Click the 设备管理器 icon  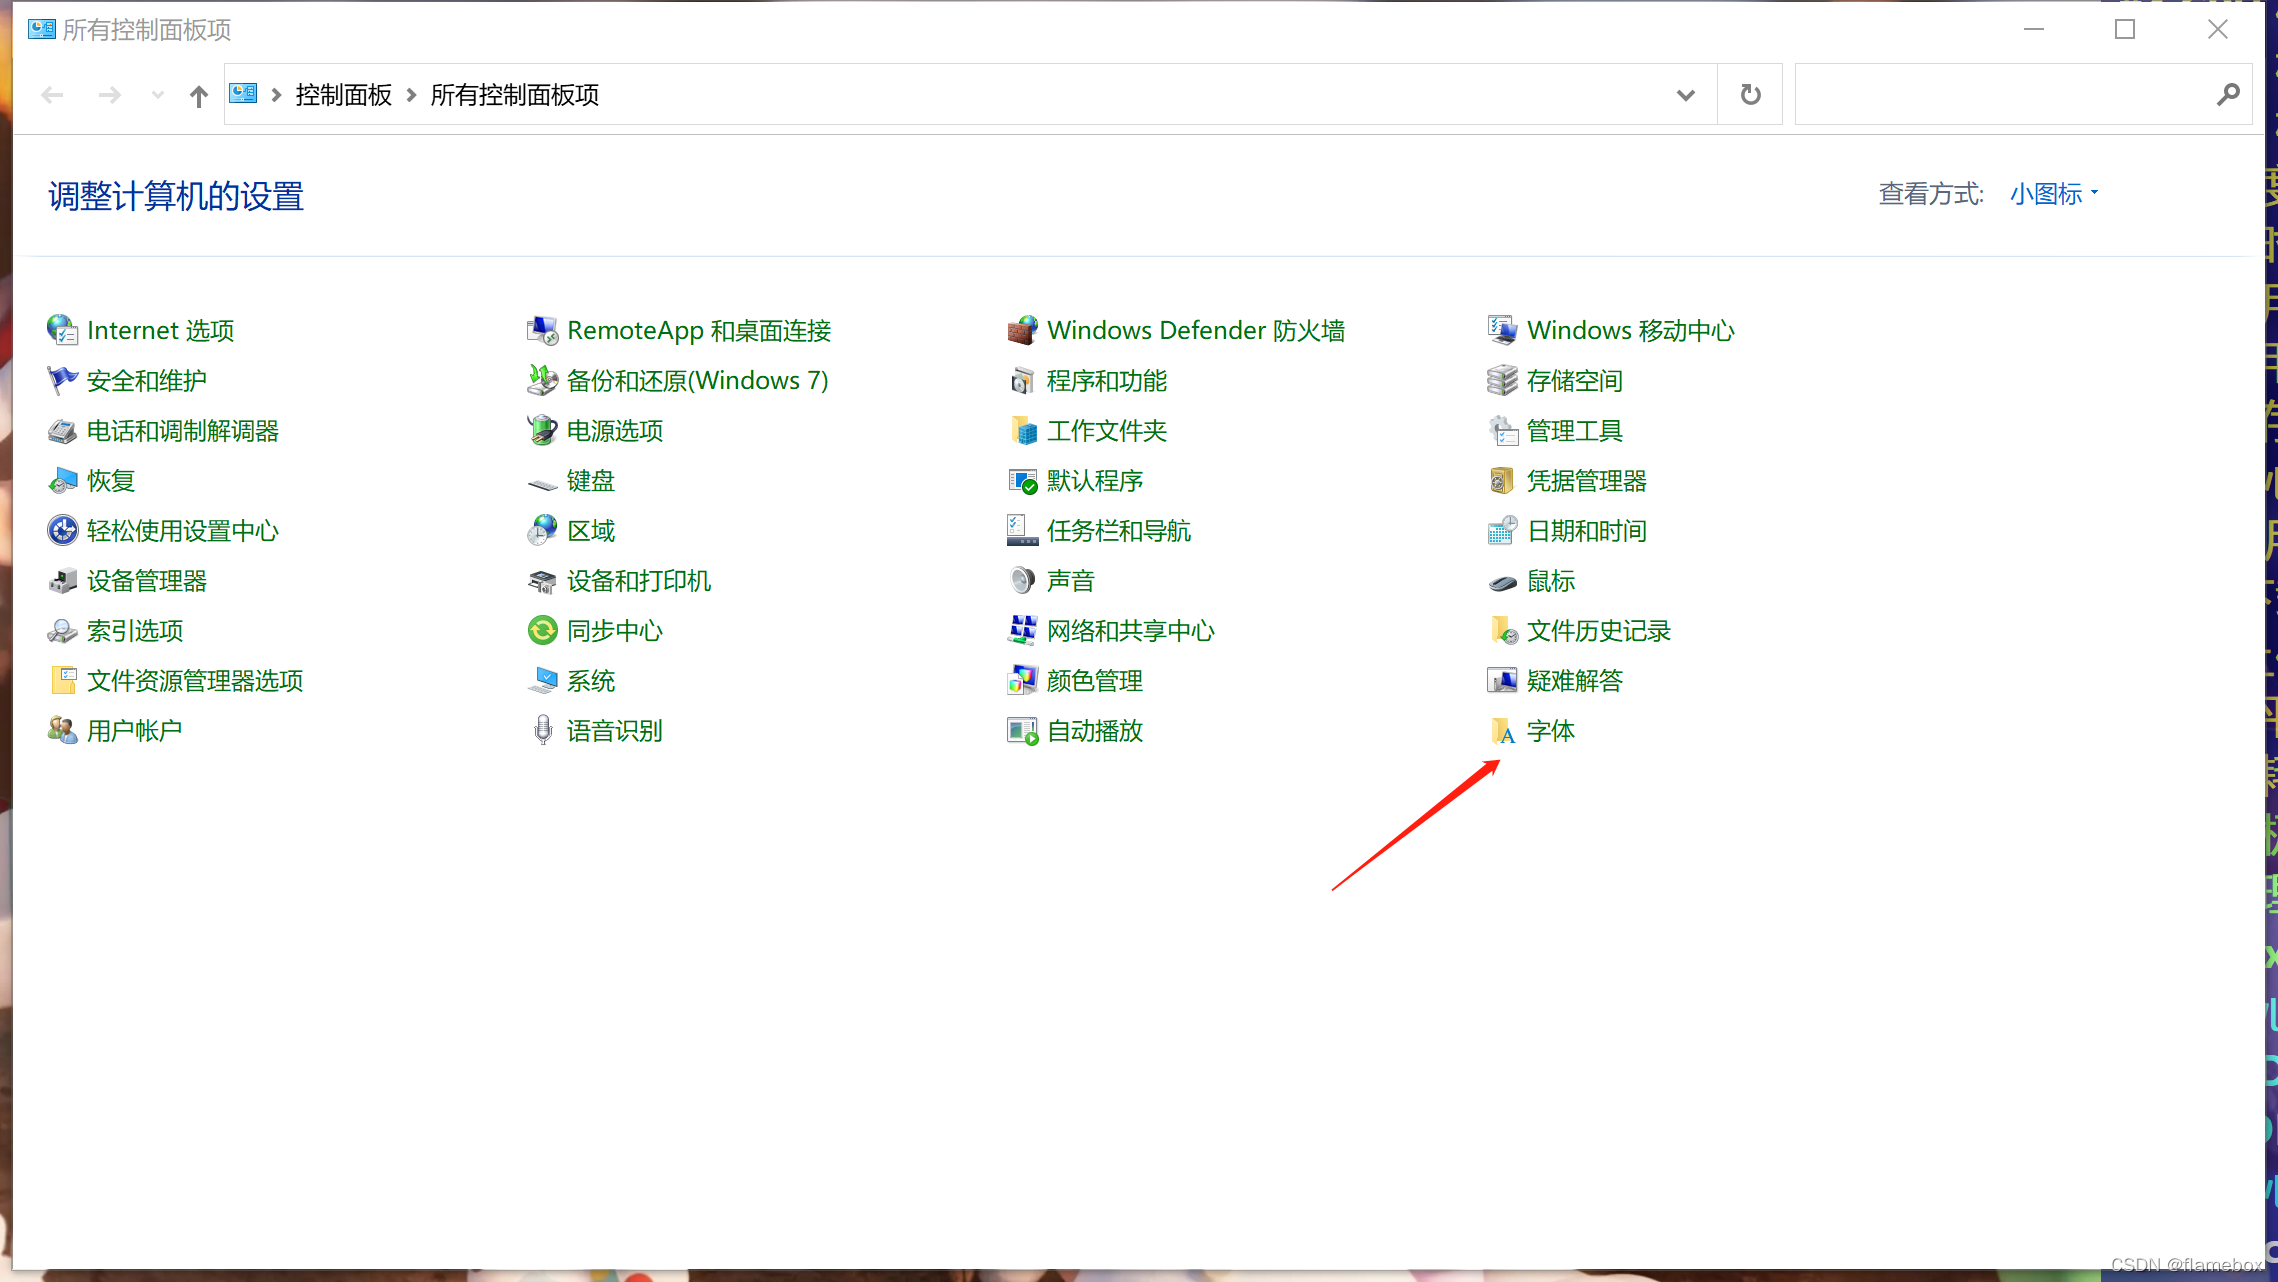62,581
